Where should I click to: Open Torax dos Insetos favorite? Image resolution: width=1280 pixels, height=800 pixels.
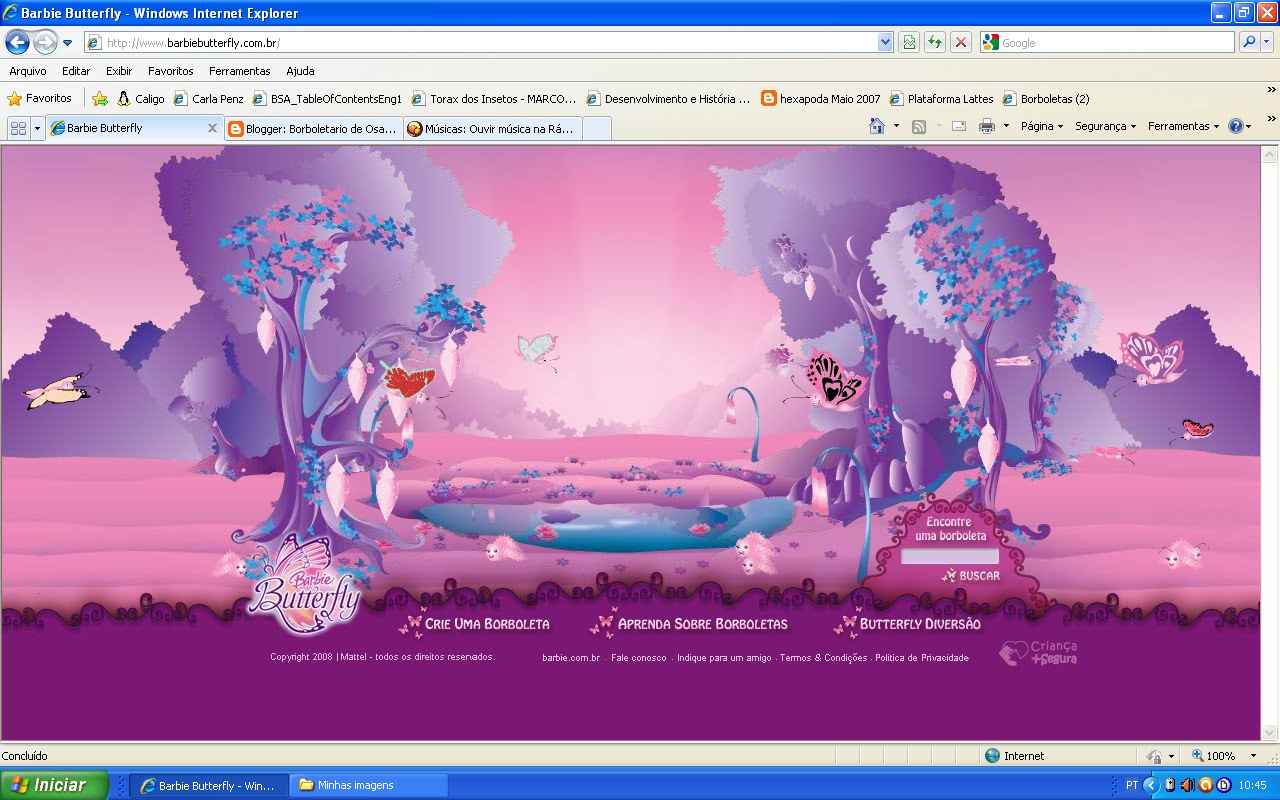(x=495, y=99)
